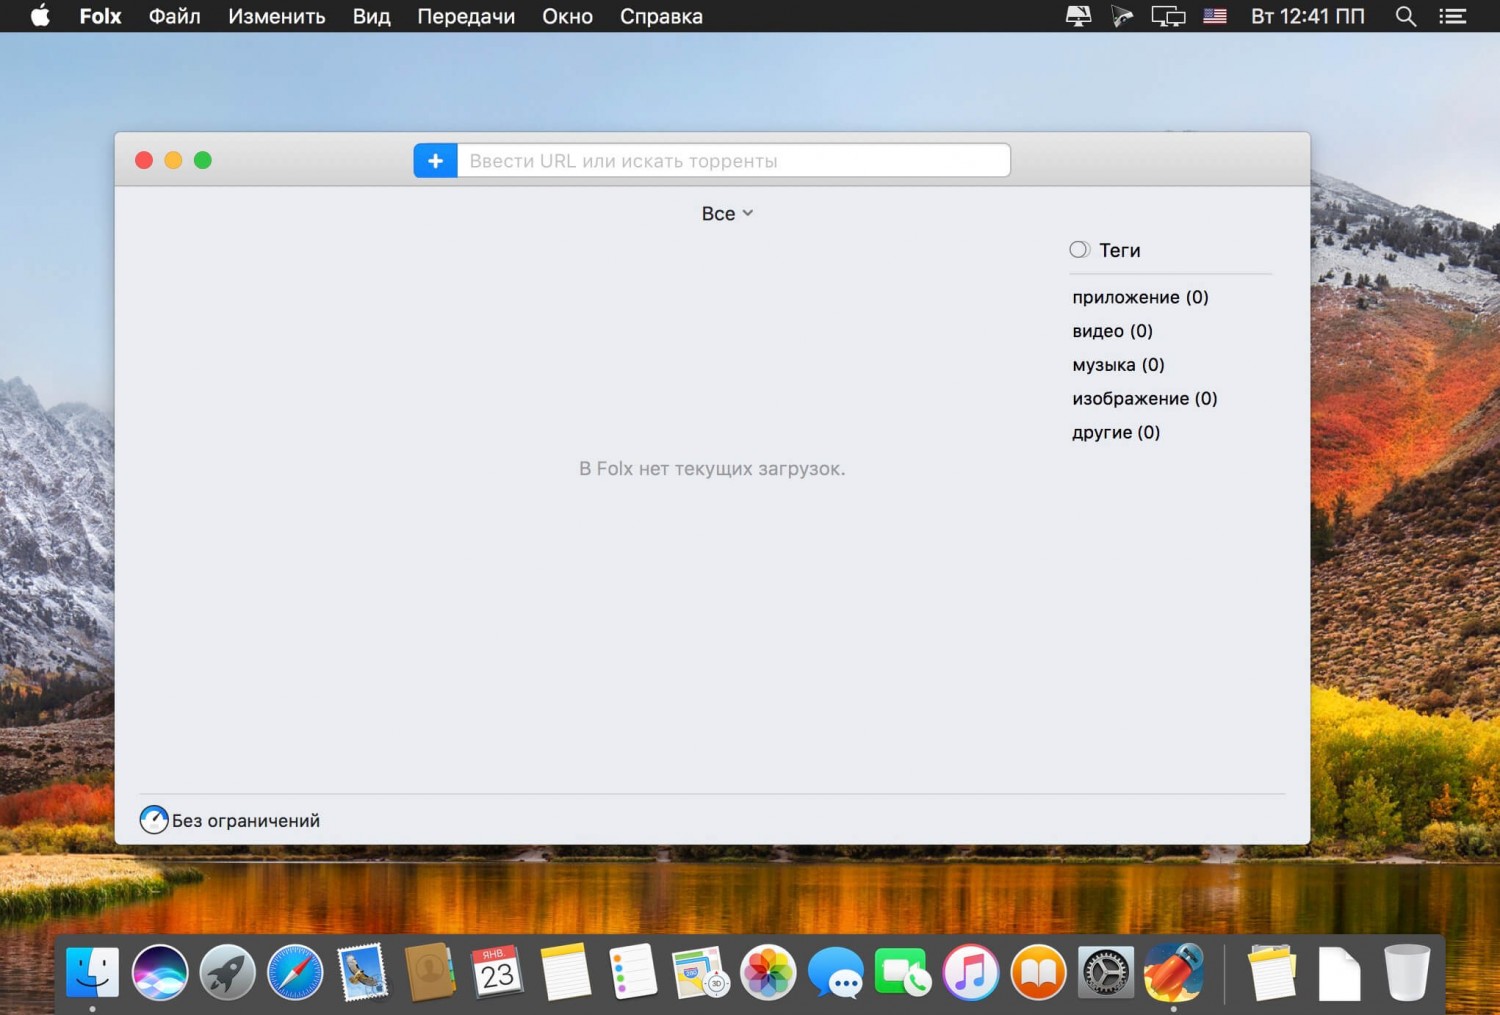Open System Preferences from the Dock

(x=1106, y=972)
